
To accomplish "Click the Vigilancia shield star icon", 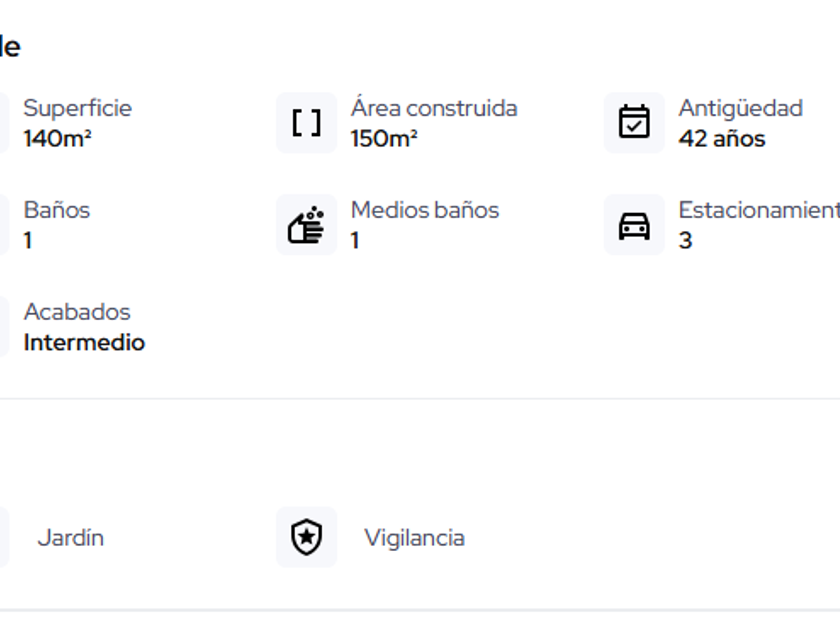I will 306,537.
